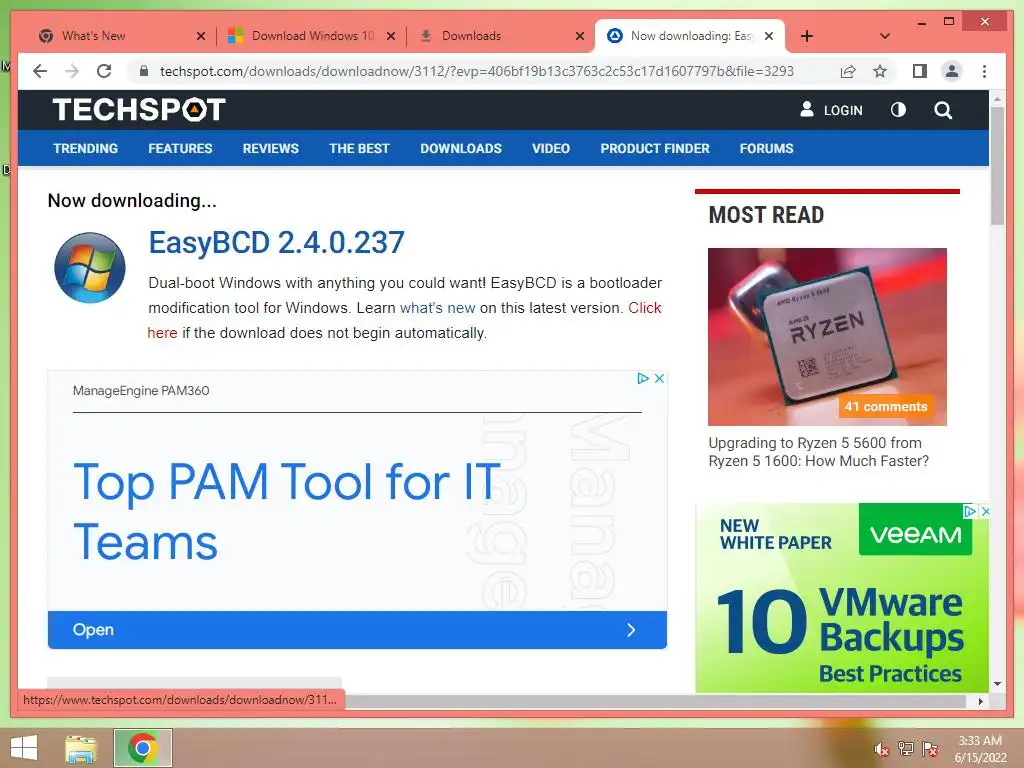
Task: Open TechSpot search via magnifier icon
Action: (943, 110)
